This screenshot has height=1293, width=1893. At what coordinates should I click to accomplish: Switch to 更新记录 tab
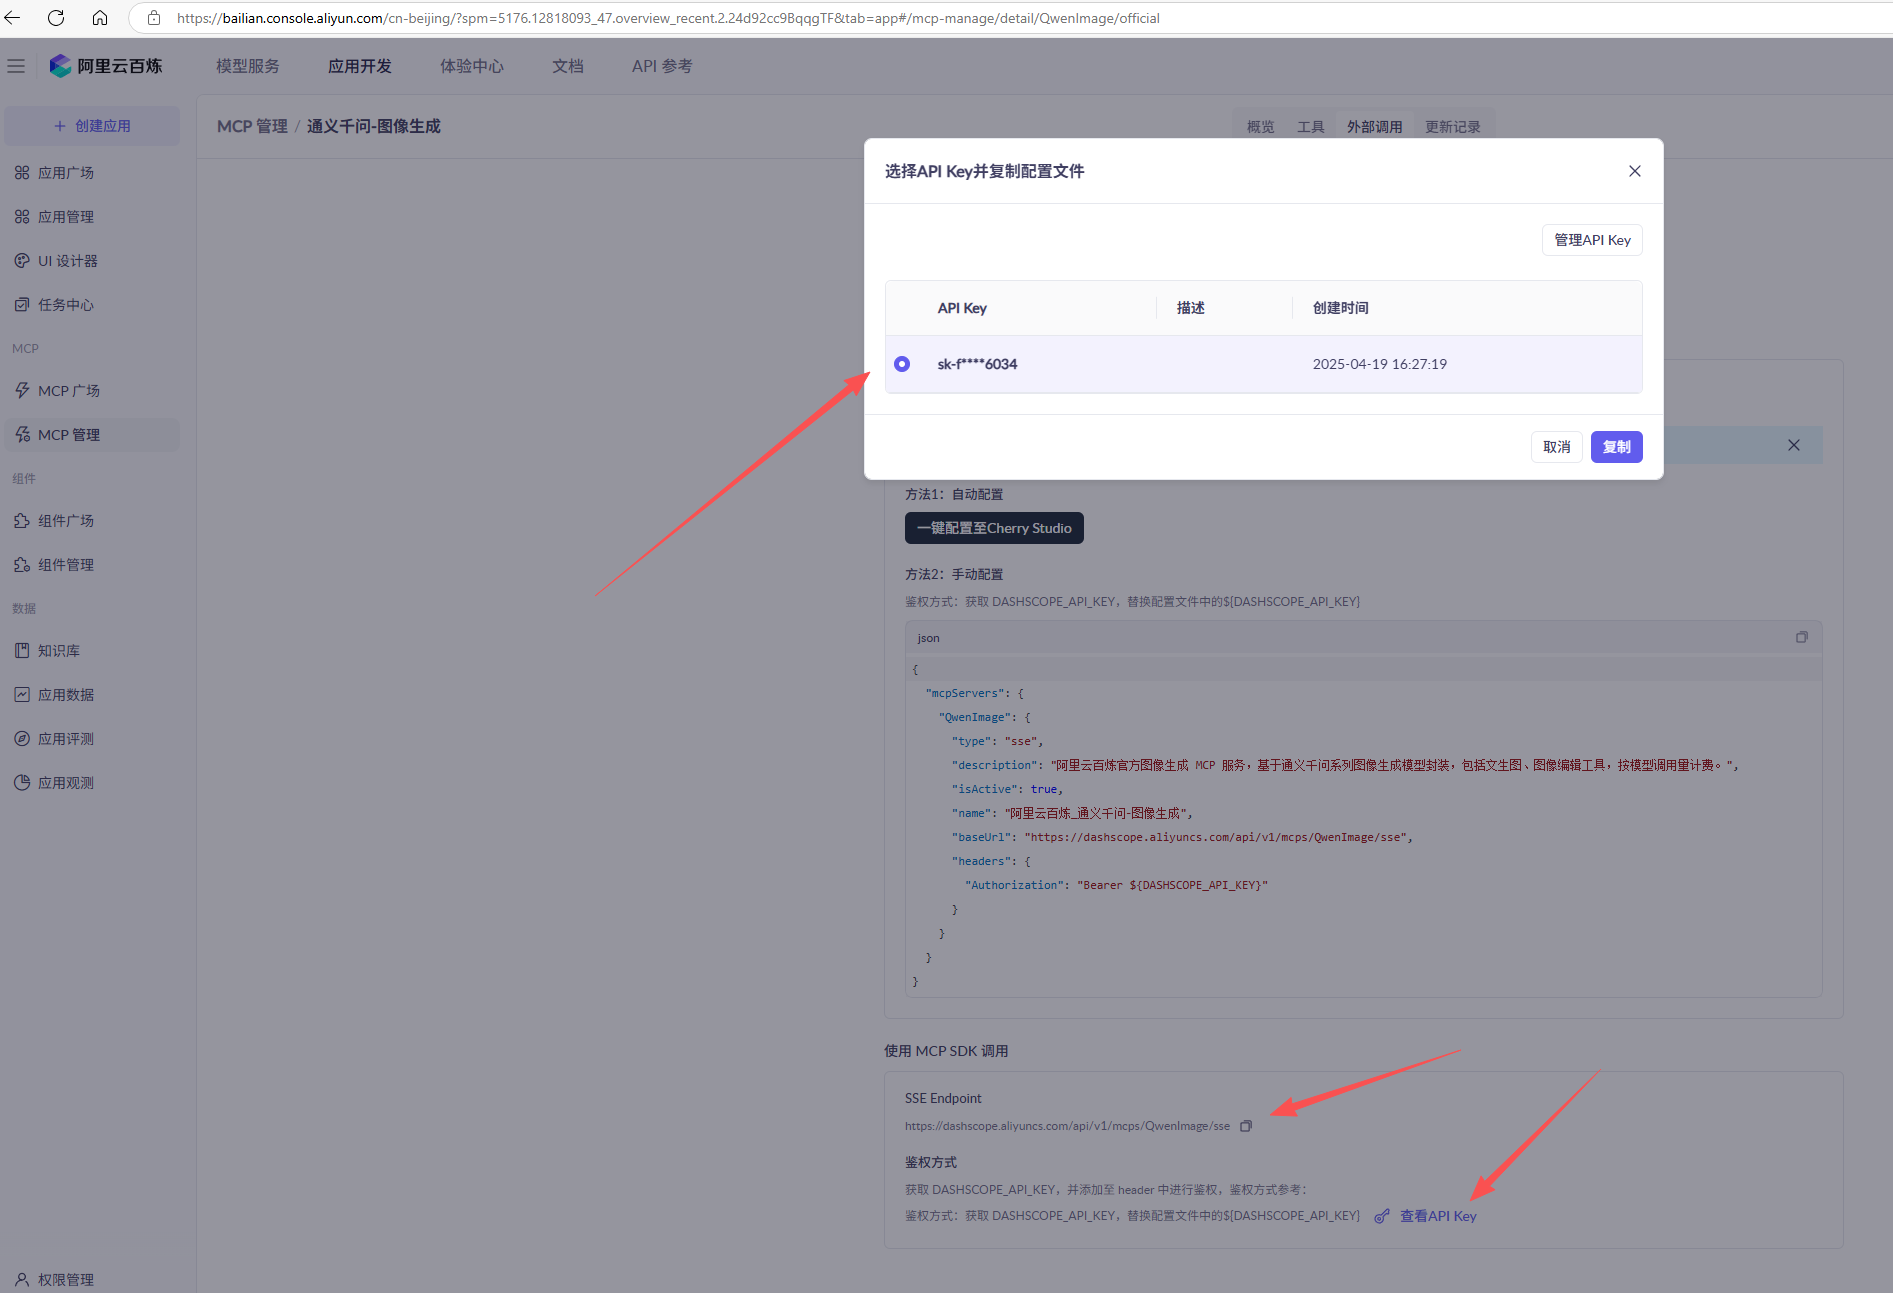(x=1452, y=127)
